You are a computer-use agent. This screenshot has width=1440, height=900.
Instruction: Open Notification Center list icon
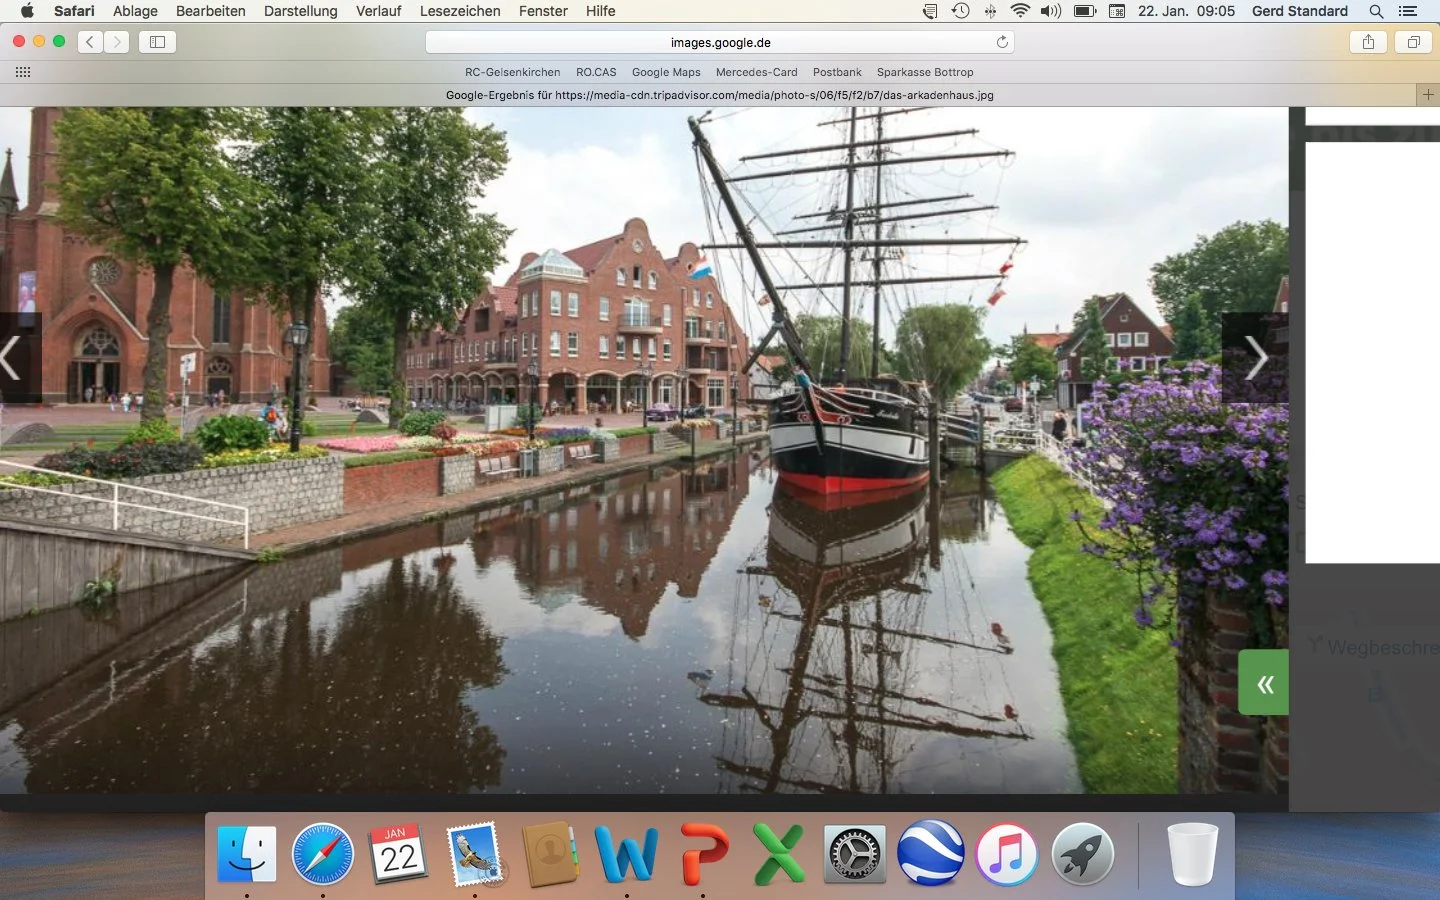[1408, 11]
